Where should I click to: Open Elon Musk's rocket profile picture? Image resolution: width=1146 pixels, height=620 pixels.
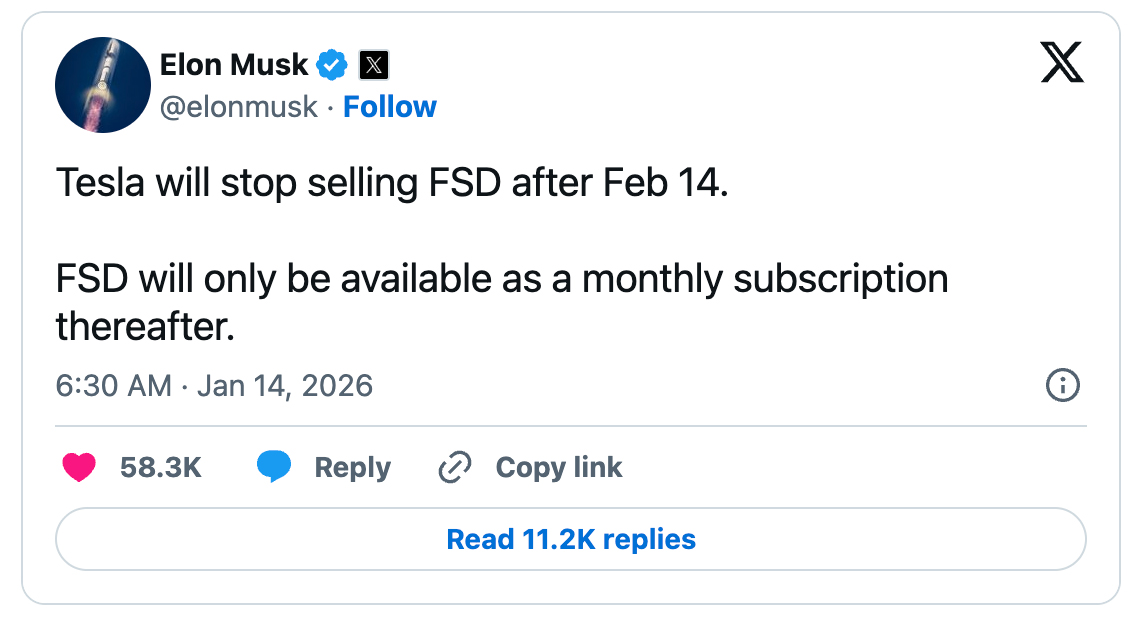tap(103, 85)
